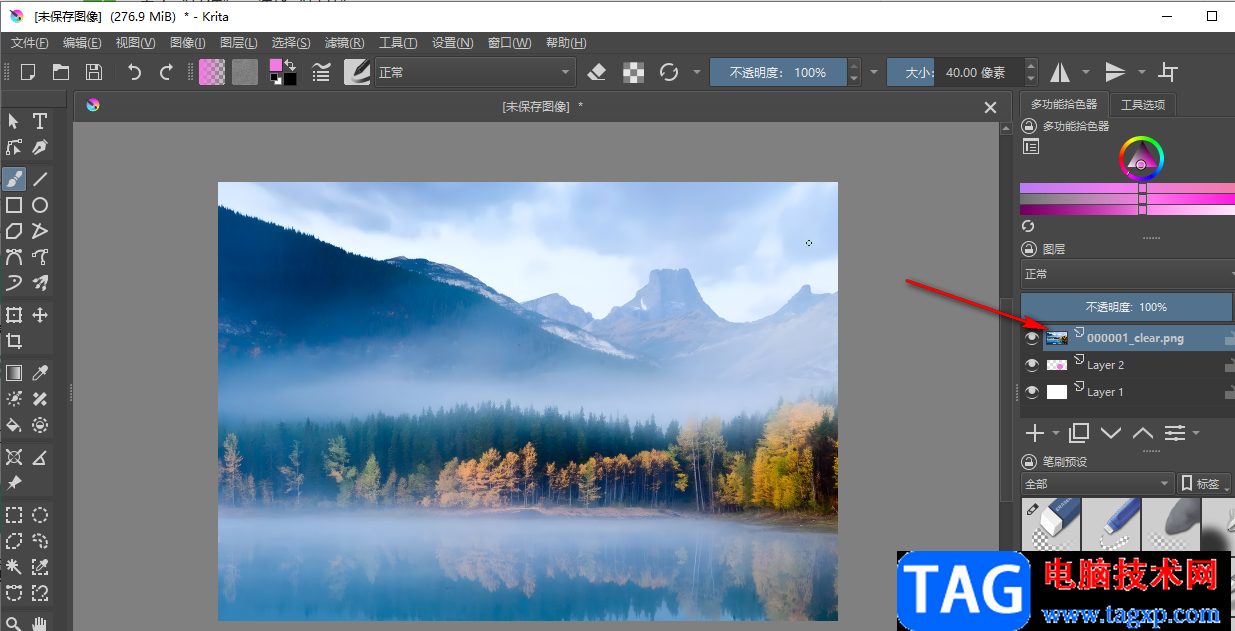
Task: Switch to the 工具选项 tab
Action: pos(1142,104)
